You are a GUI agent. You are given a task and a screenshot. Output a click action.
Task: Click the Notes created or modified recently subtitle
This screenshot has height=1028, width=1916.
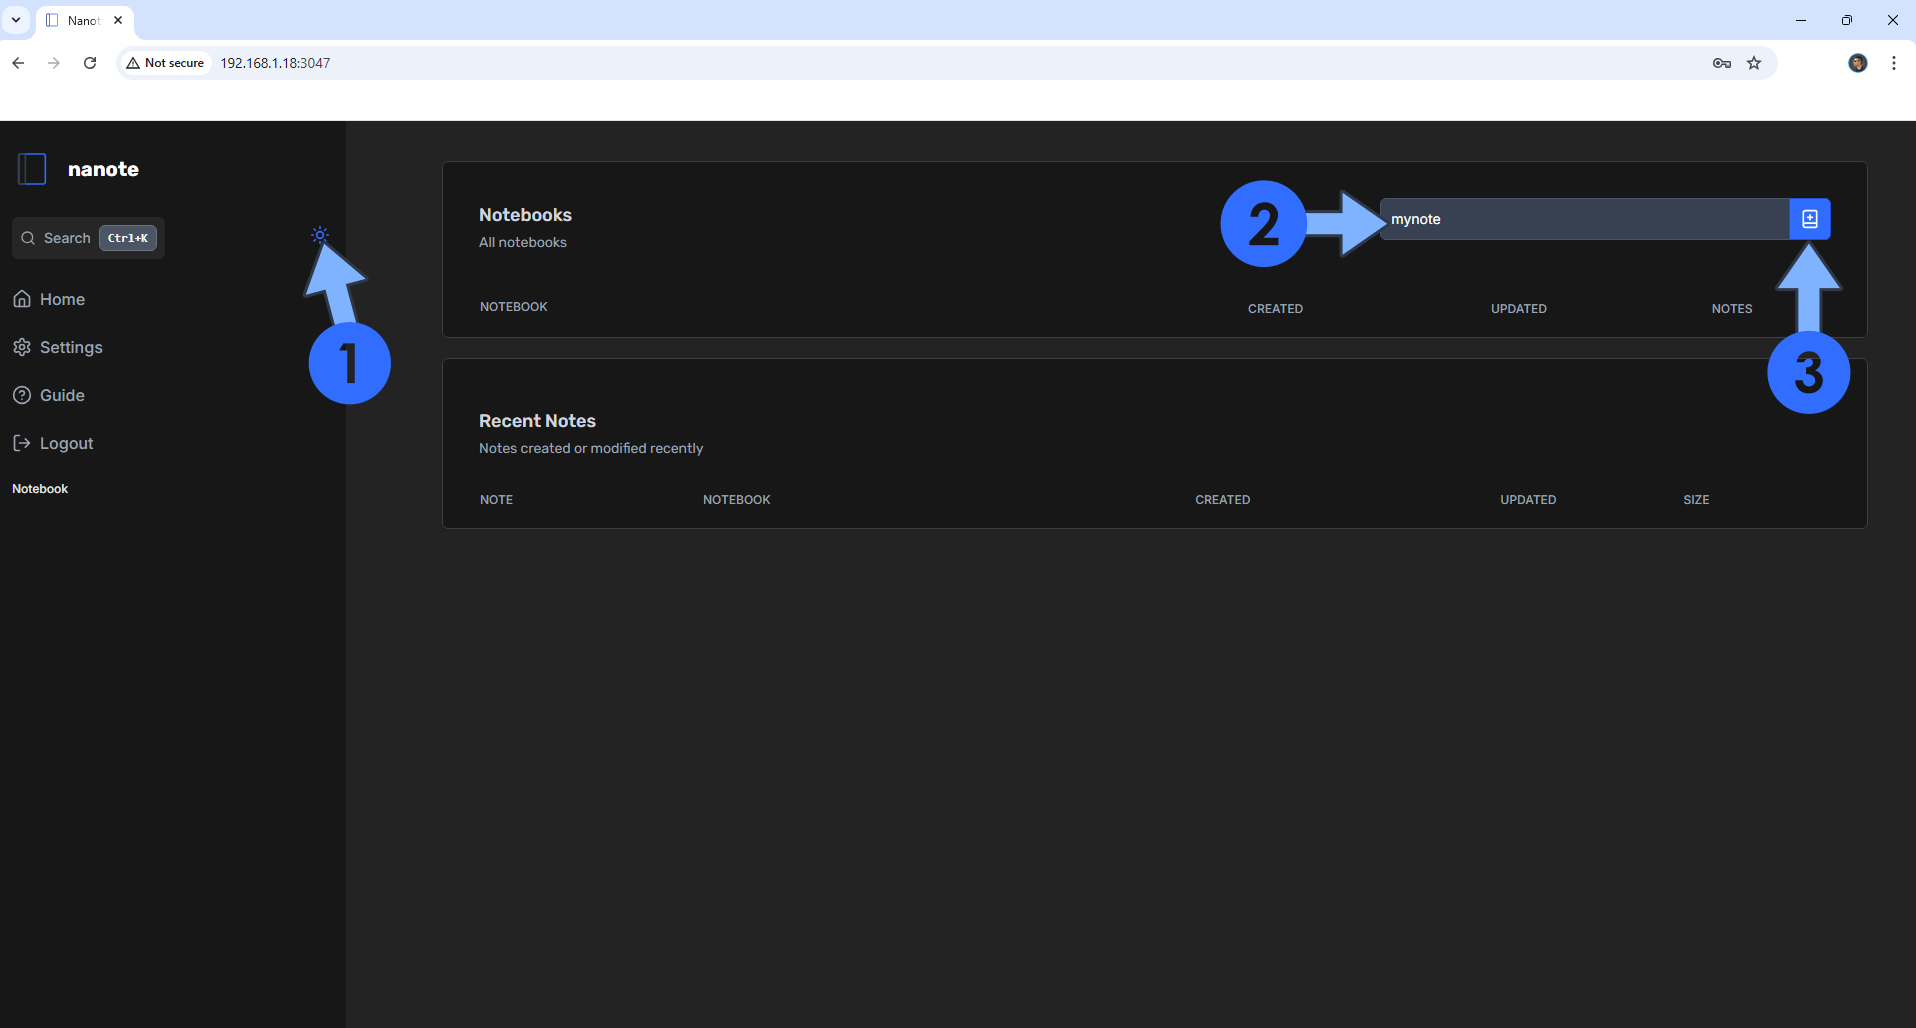pyautogui.click(x=591, y=448)
